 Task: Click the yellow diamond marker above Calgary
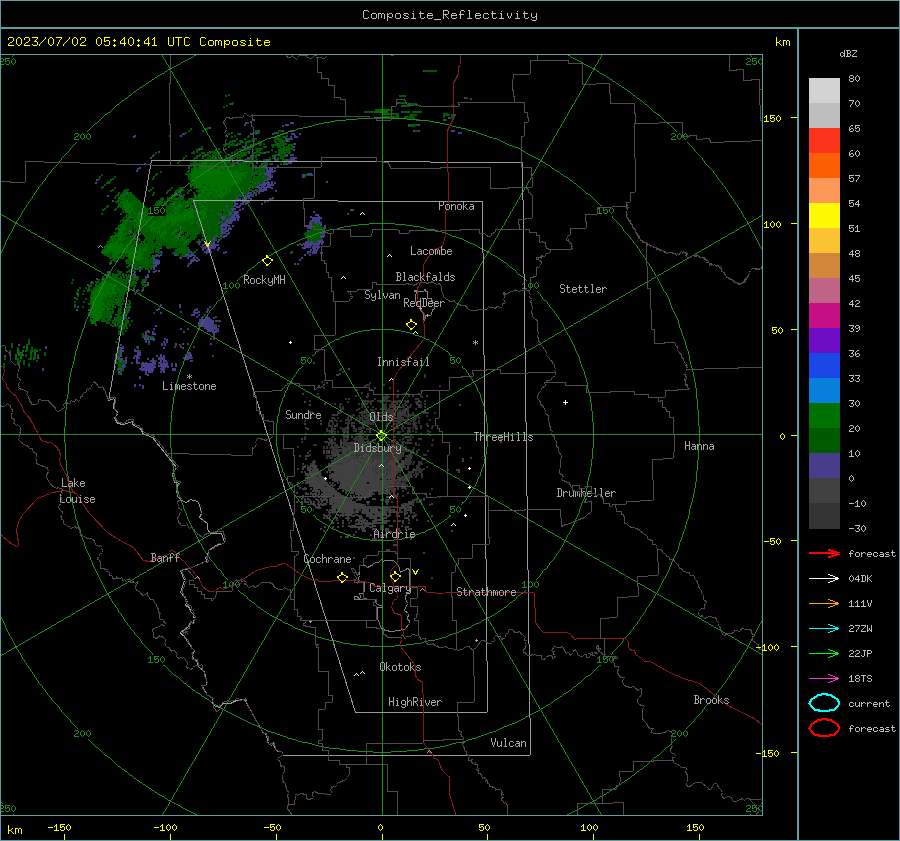click(395, 576)
